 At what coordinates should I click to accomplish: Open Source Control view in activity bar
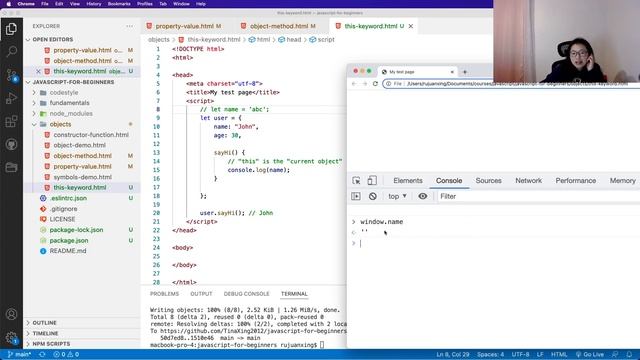tap(11, 75)
